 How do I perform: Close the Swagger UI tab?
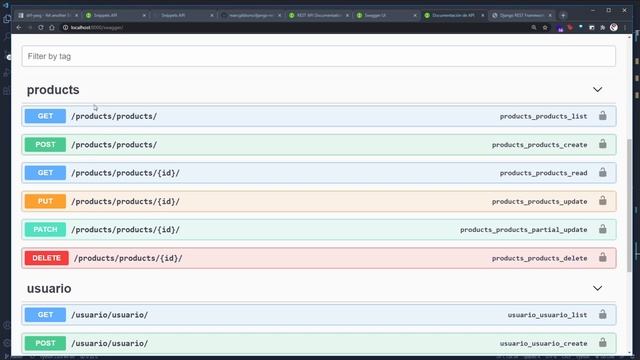pyautogui.click(x=415, y=16)
